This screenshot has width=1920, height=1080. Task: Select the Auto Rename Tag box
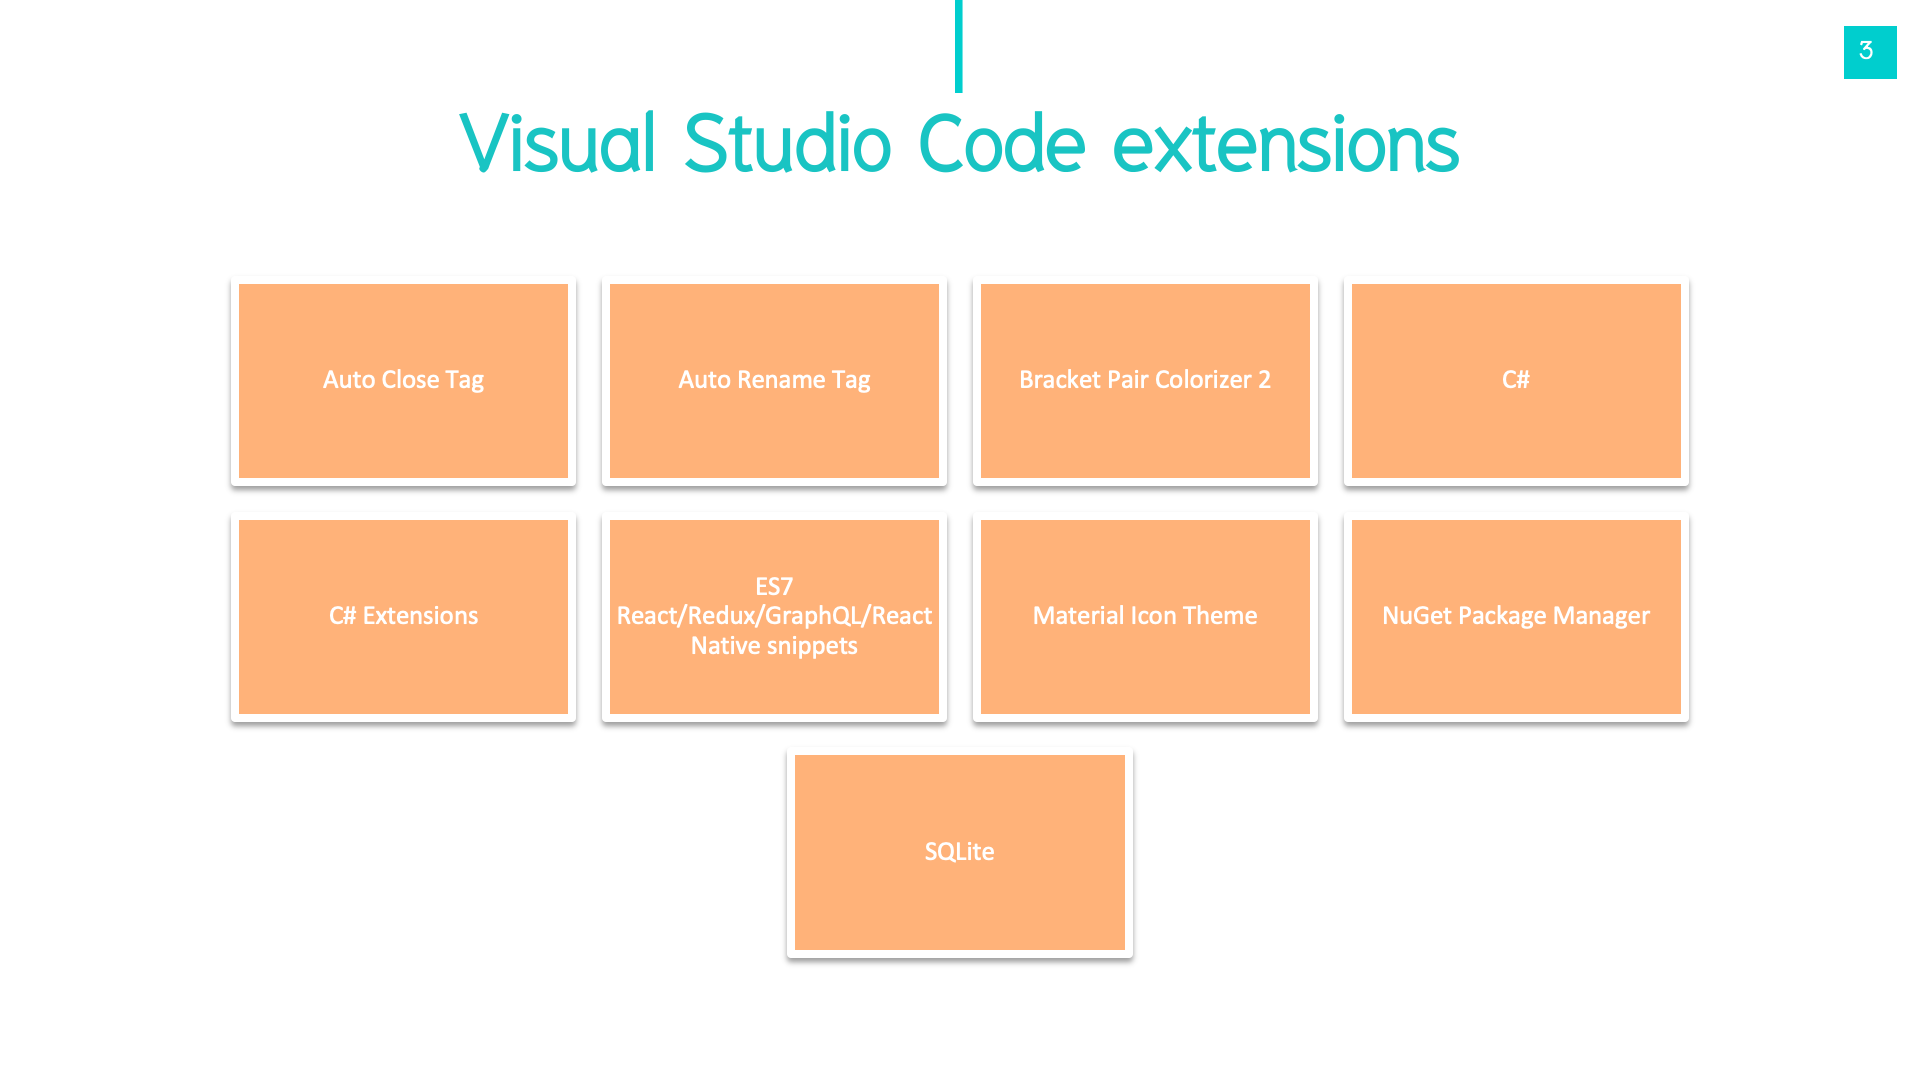pyautogui.click(x=774, y=380)
